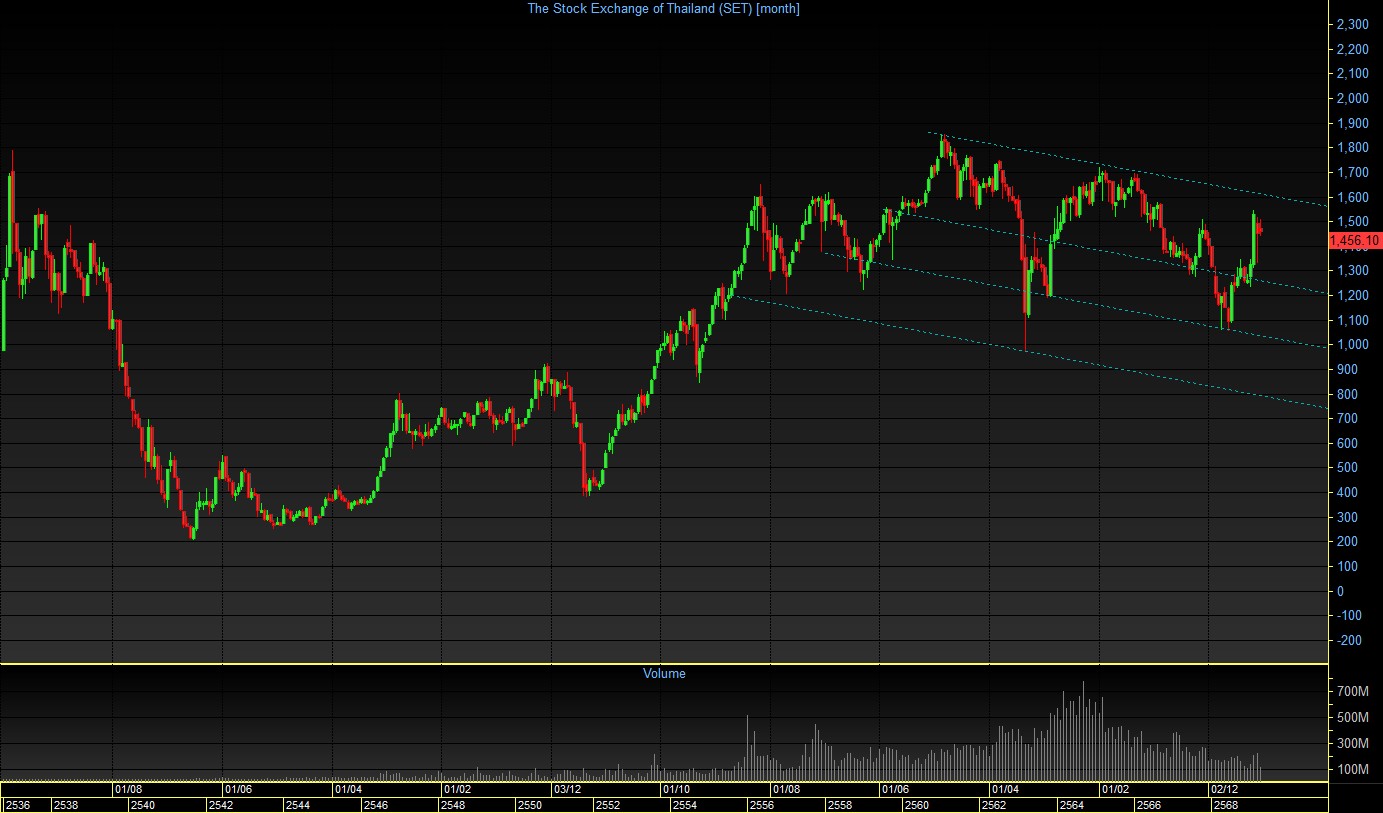Click the tallest volume bar

tap(1083, 731)
